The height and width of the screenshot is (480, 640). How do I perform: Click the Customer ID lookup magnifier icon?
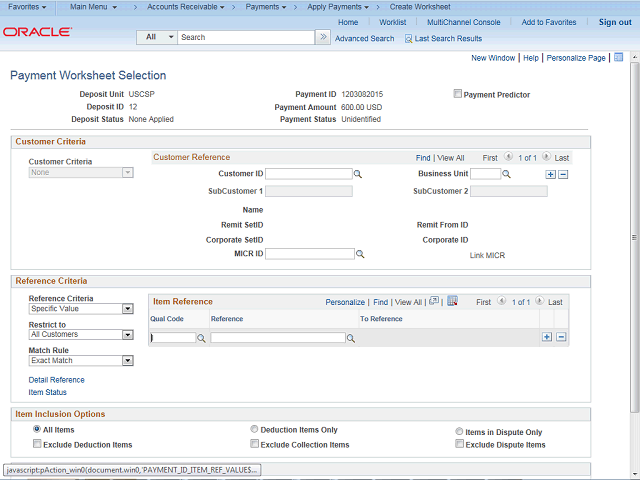[x=358, y=174]
